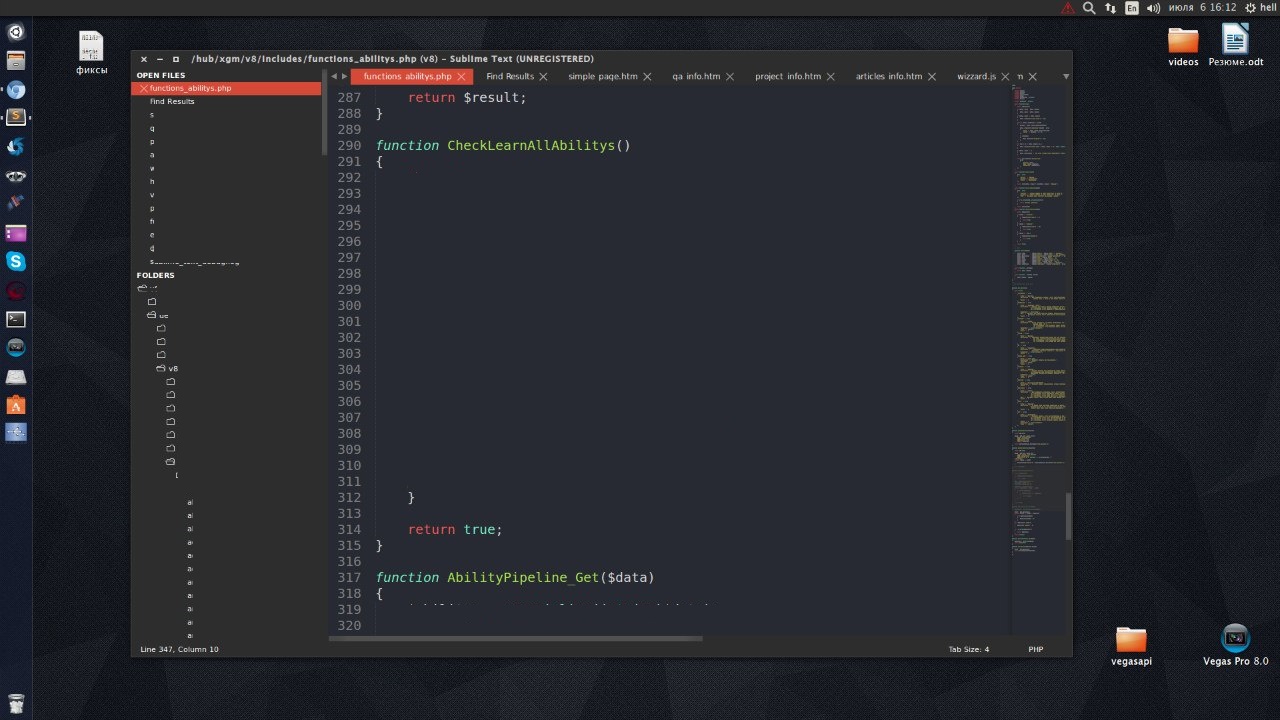
Task: Open the sound volume indicator
Action: pyautogui.click(x=1153, y=8)
